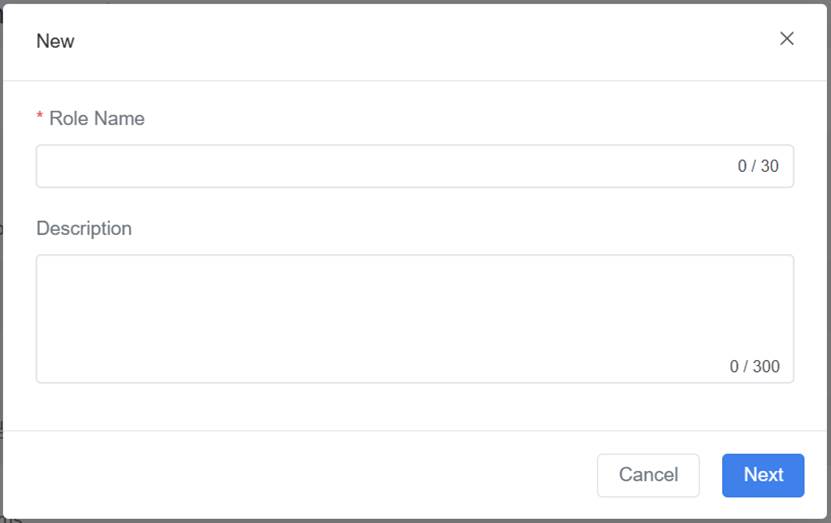Click the 0 / 30 character counter
This screenshot has width=831, height=523.
[758, 167]
